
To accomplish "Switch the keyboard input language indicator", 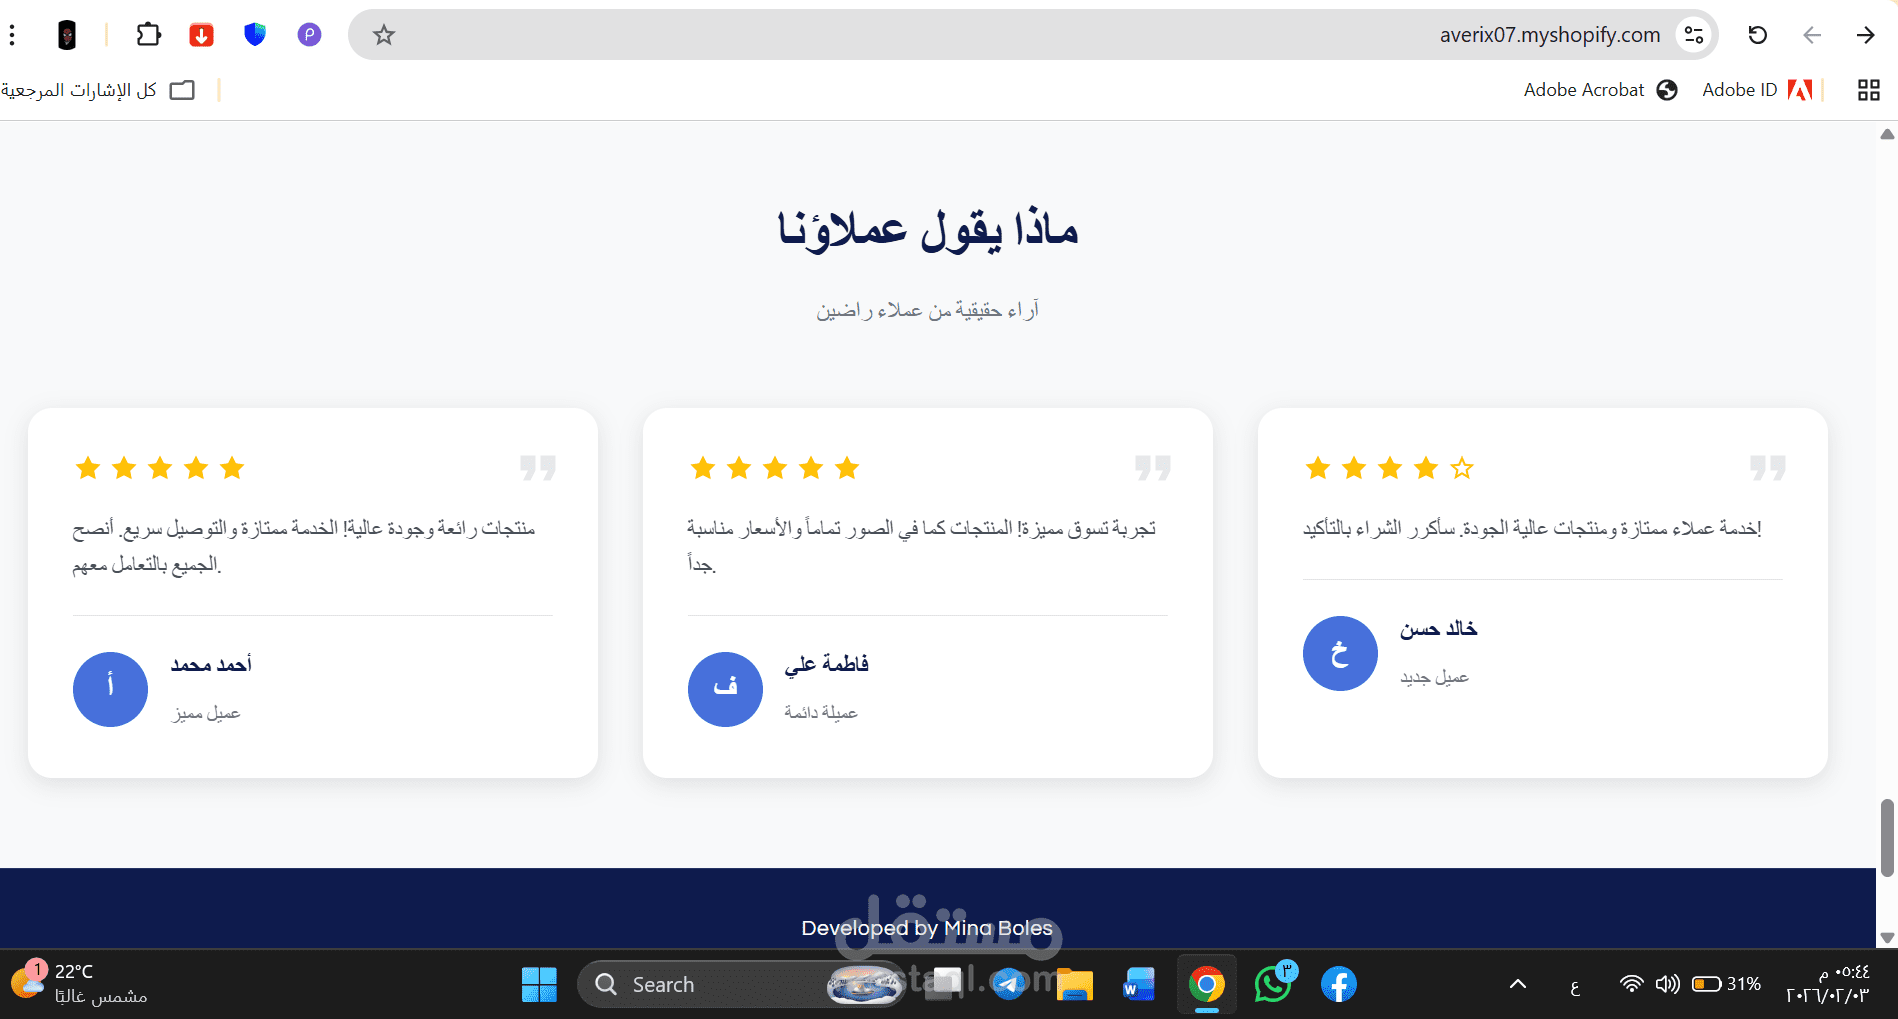I will [x=1575, y=986].
